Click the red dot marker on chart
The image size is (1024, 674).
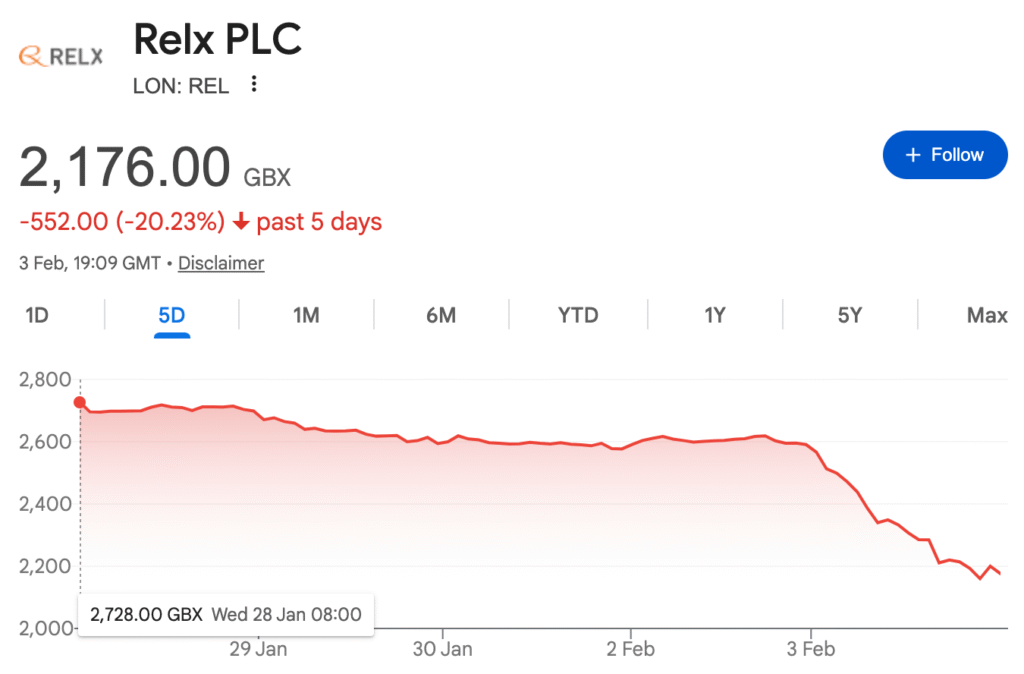[x=80, y=403]
